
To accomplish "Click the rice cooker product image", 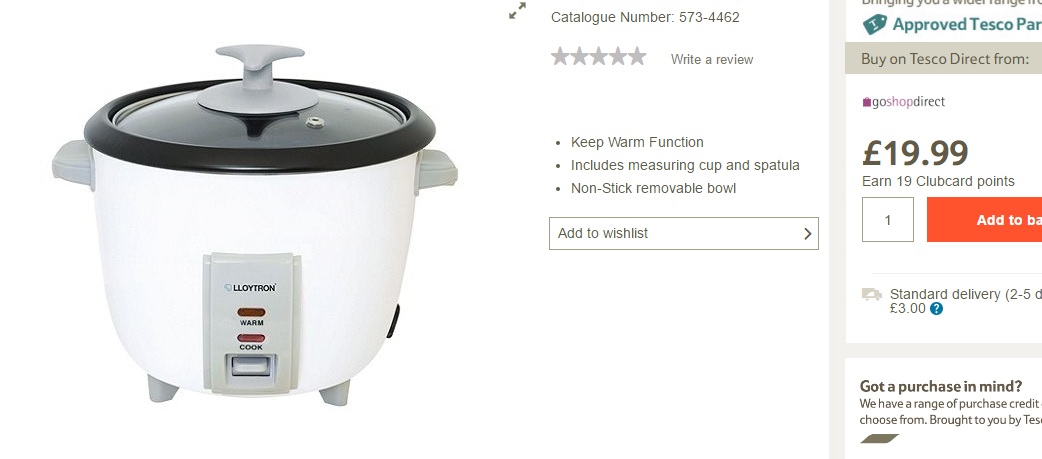I will 255,225.
